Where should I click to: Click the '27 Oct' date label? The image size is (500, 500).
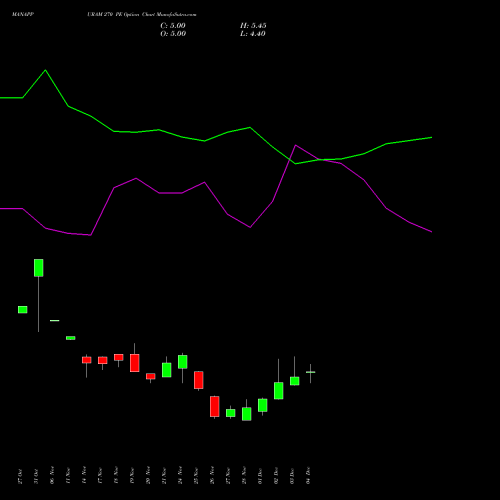[20, 476]
